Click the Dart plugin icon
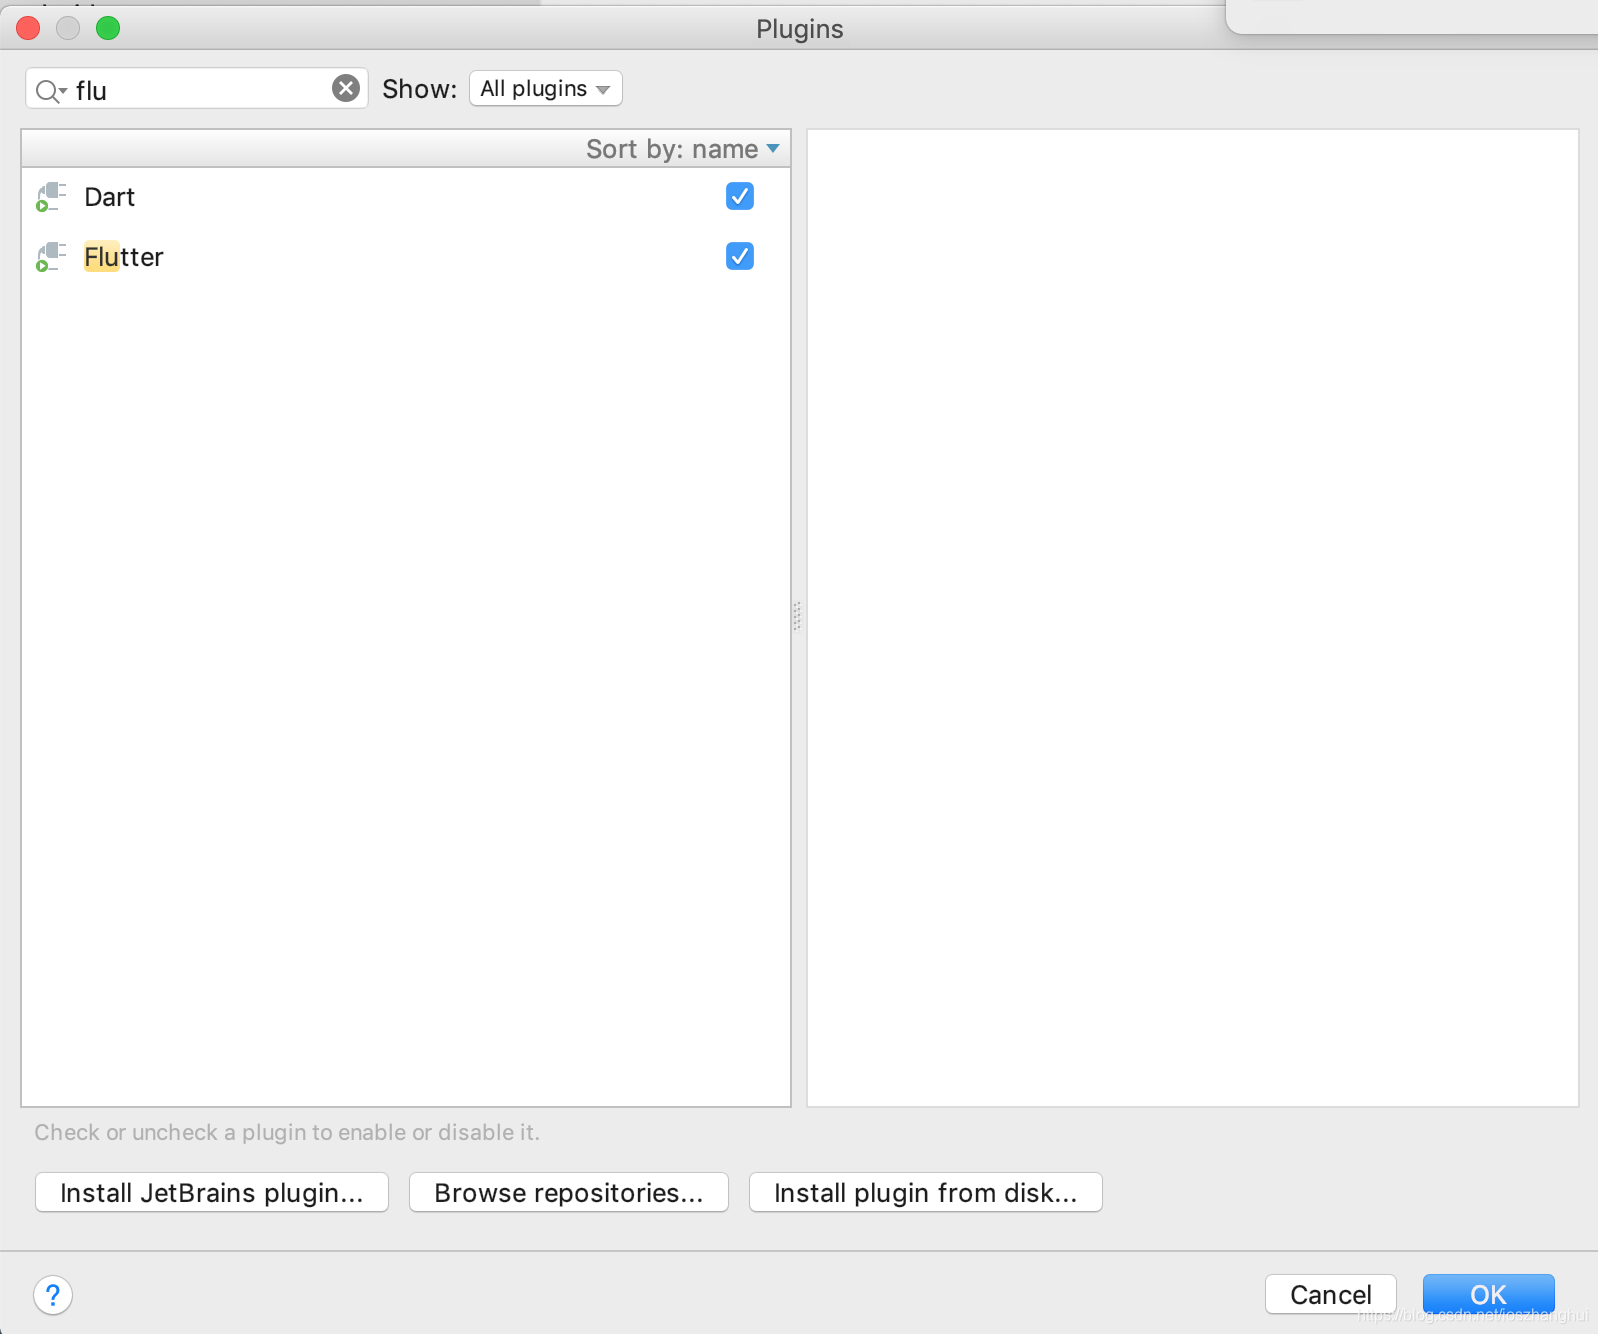The height and width of the screenshot is (1334, 1598). (x=51, y=197)
